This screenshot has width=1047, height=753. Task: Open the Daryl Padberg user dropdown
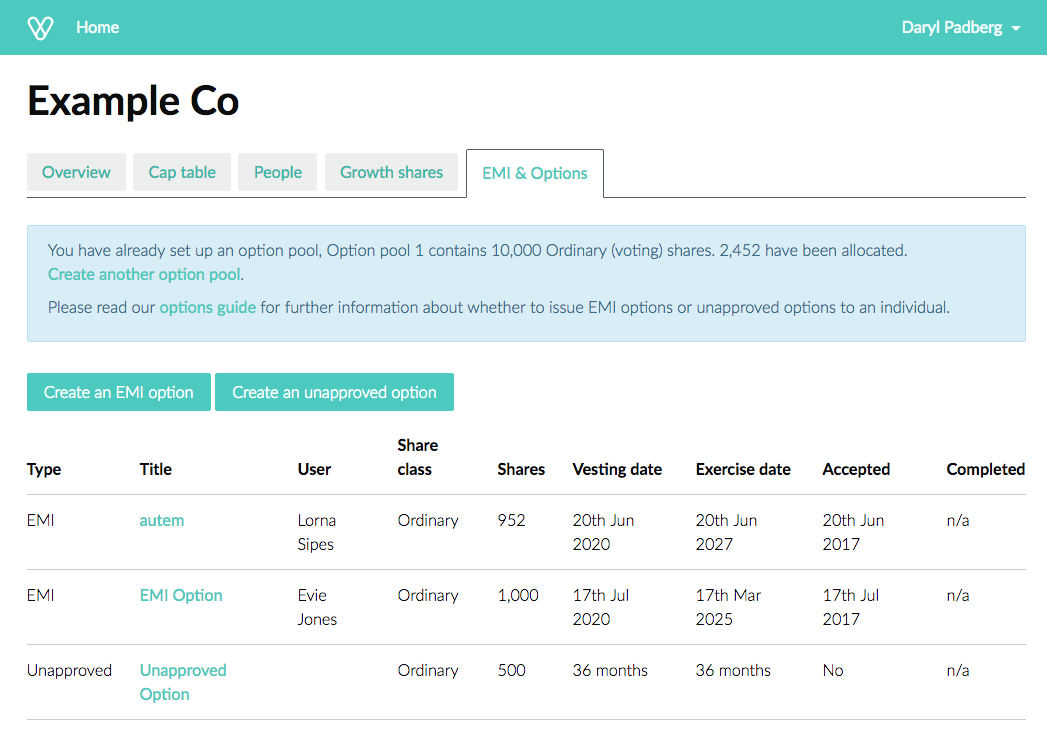click(x=960, y=28)
